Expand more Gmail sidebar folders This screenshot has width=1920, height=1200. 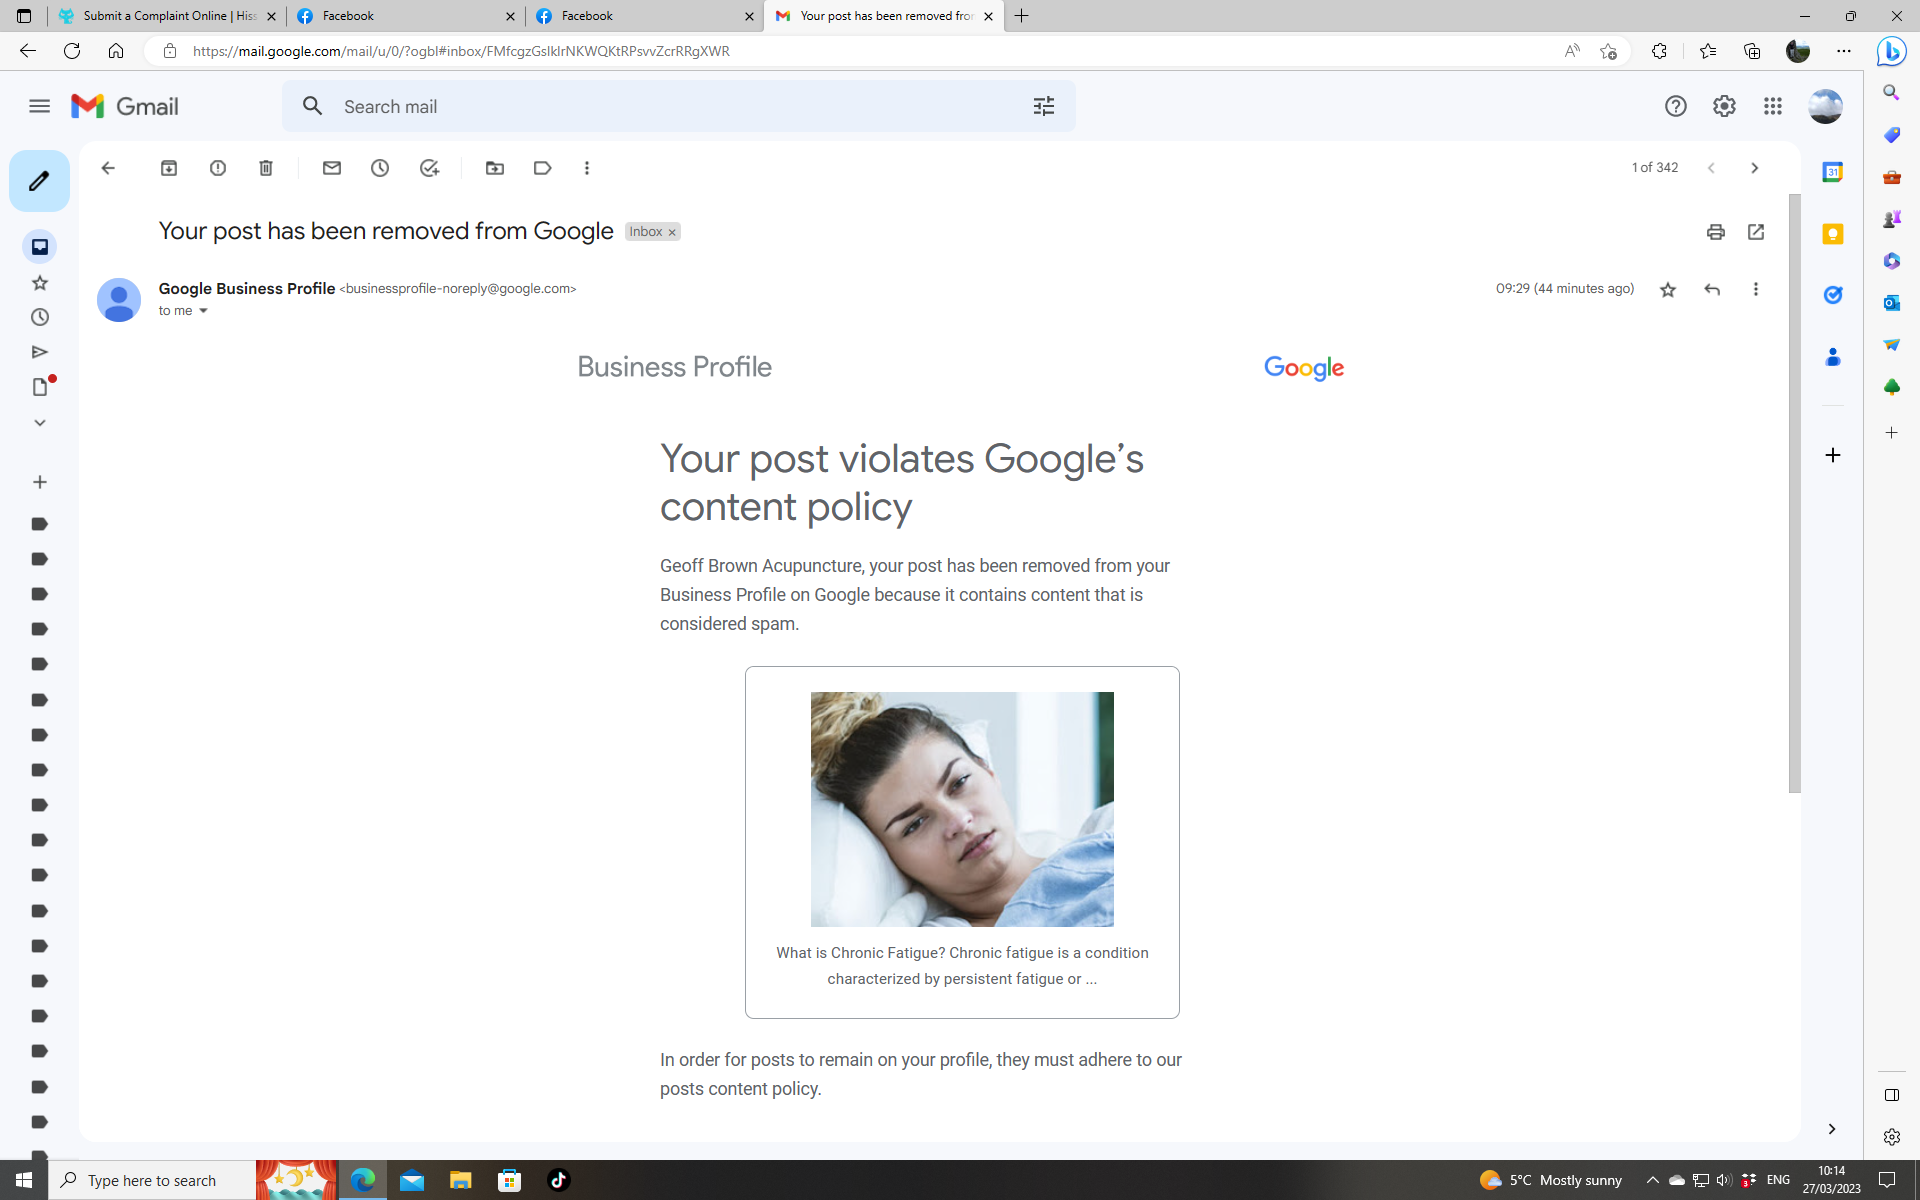tap(39, 422)
